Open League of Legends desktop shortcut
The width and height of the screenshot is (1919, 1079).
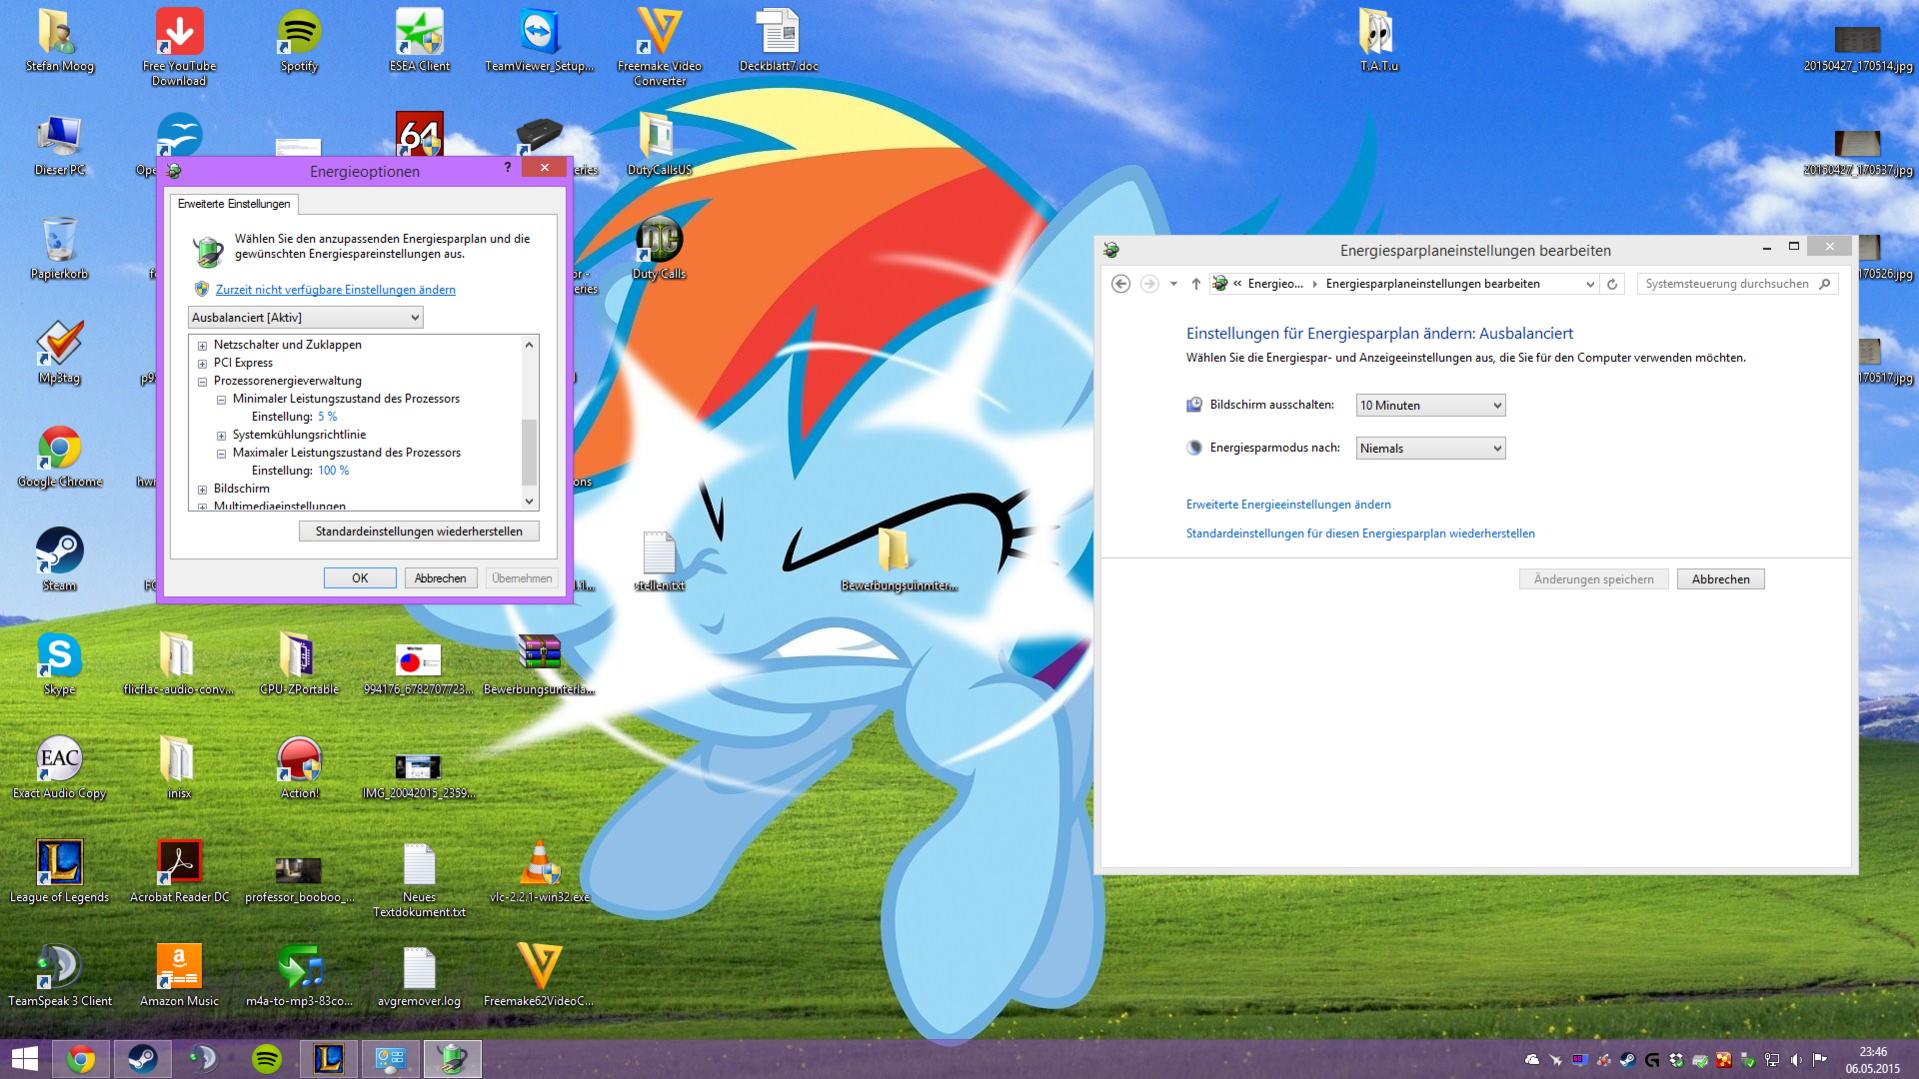[x=59, y=873]
